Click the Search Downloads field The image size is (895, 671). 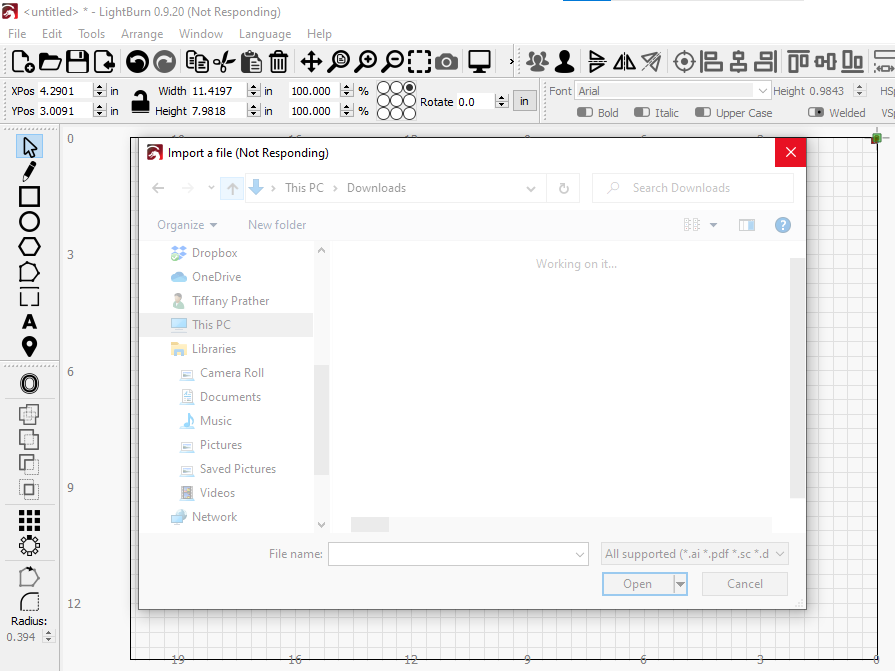(692, 188)
